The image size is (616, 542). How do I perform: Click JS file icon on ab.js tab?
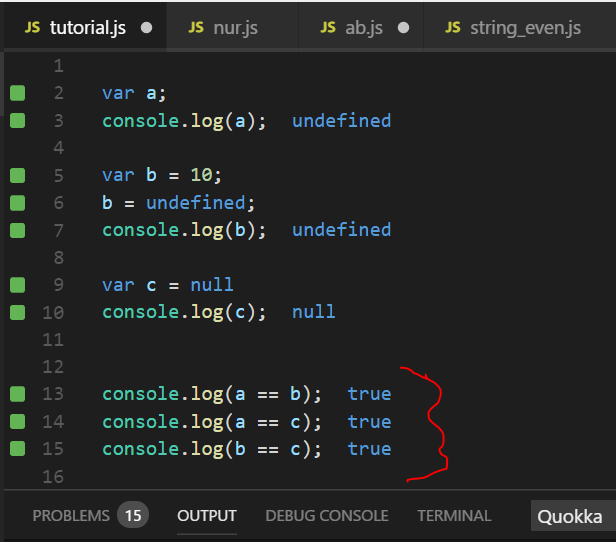[328, 27]
